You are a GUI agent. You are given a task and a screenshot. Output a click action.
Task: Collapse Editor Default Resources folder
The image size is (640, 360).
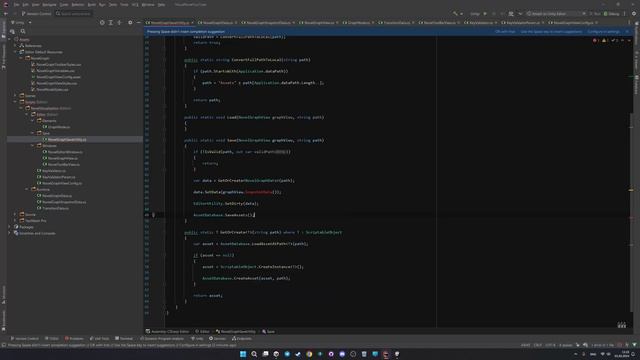16,52
